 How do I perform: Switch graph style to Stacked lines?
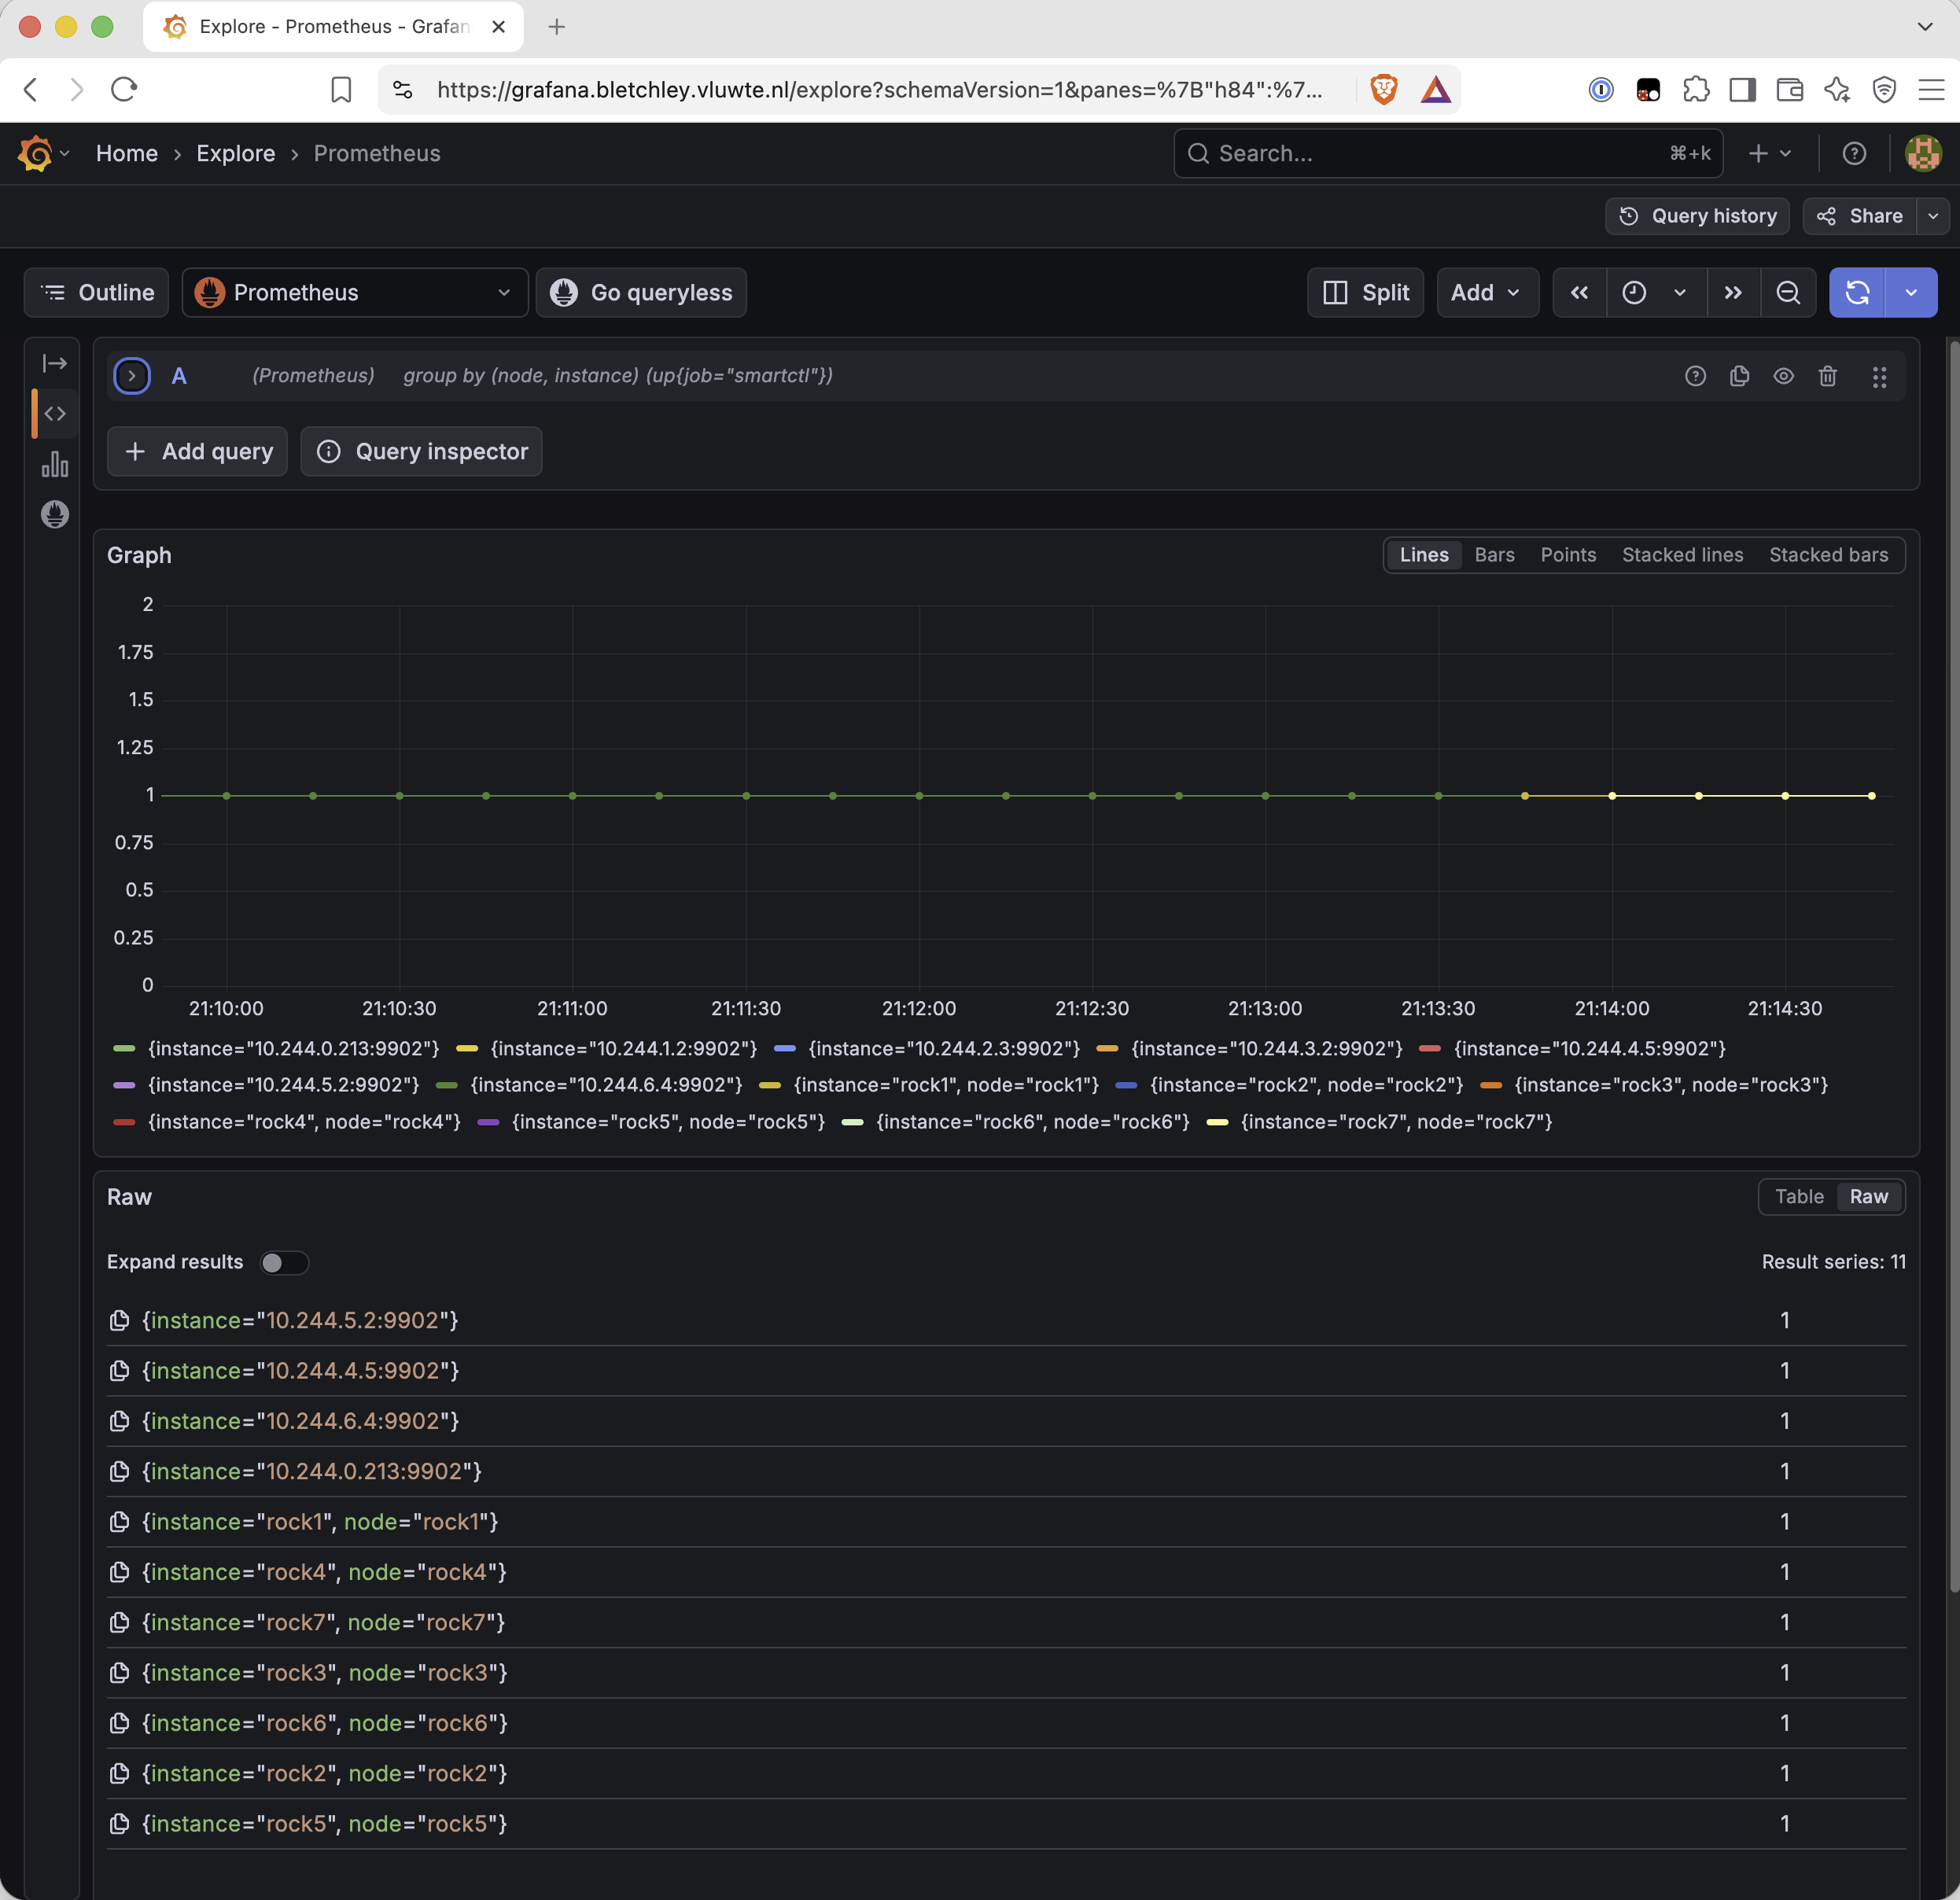pyautogui.click(x=1682, y=555)
